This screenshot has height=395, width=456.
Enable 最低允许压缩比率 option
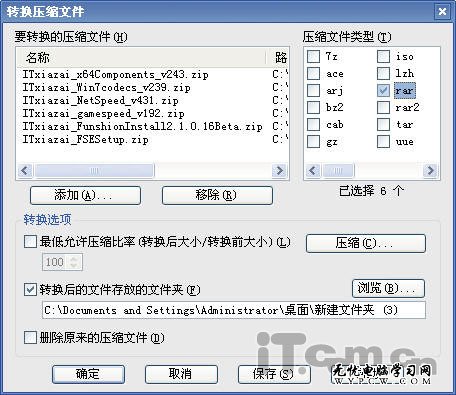pyautogui.click(x=30, y=242)
